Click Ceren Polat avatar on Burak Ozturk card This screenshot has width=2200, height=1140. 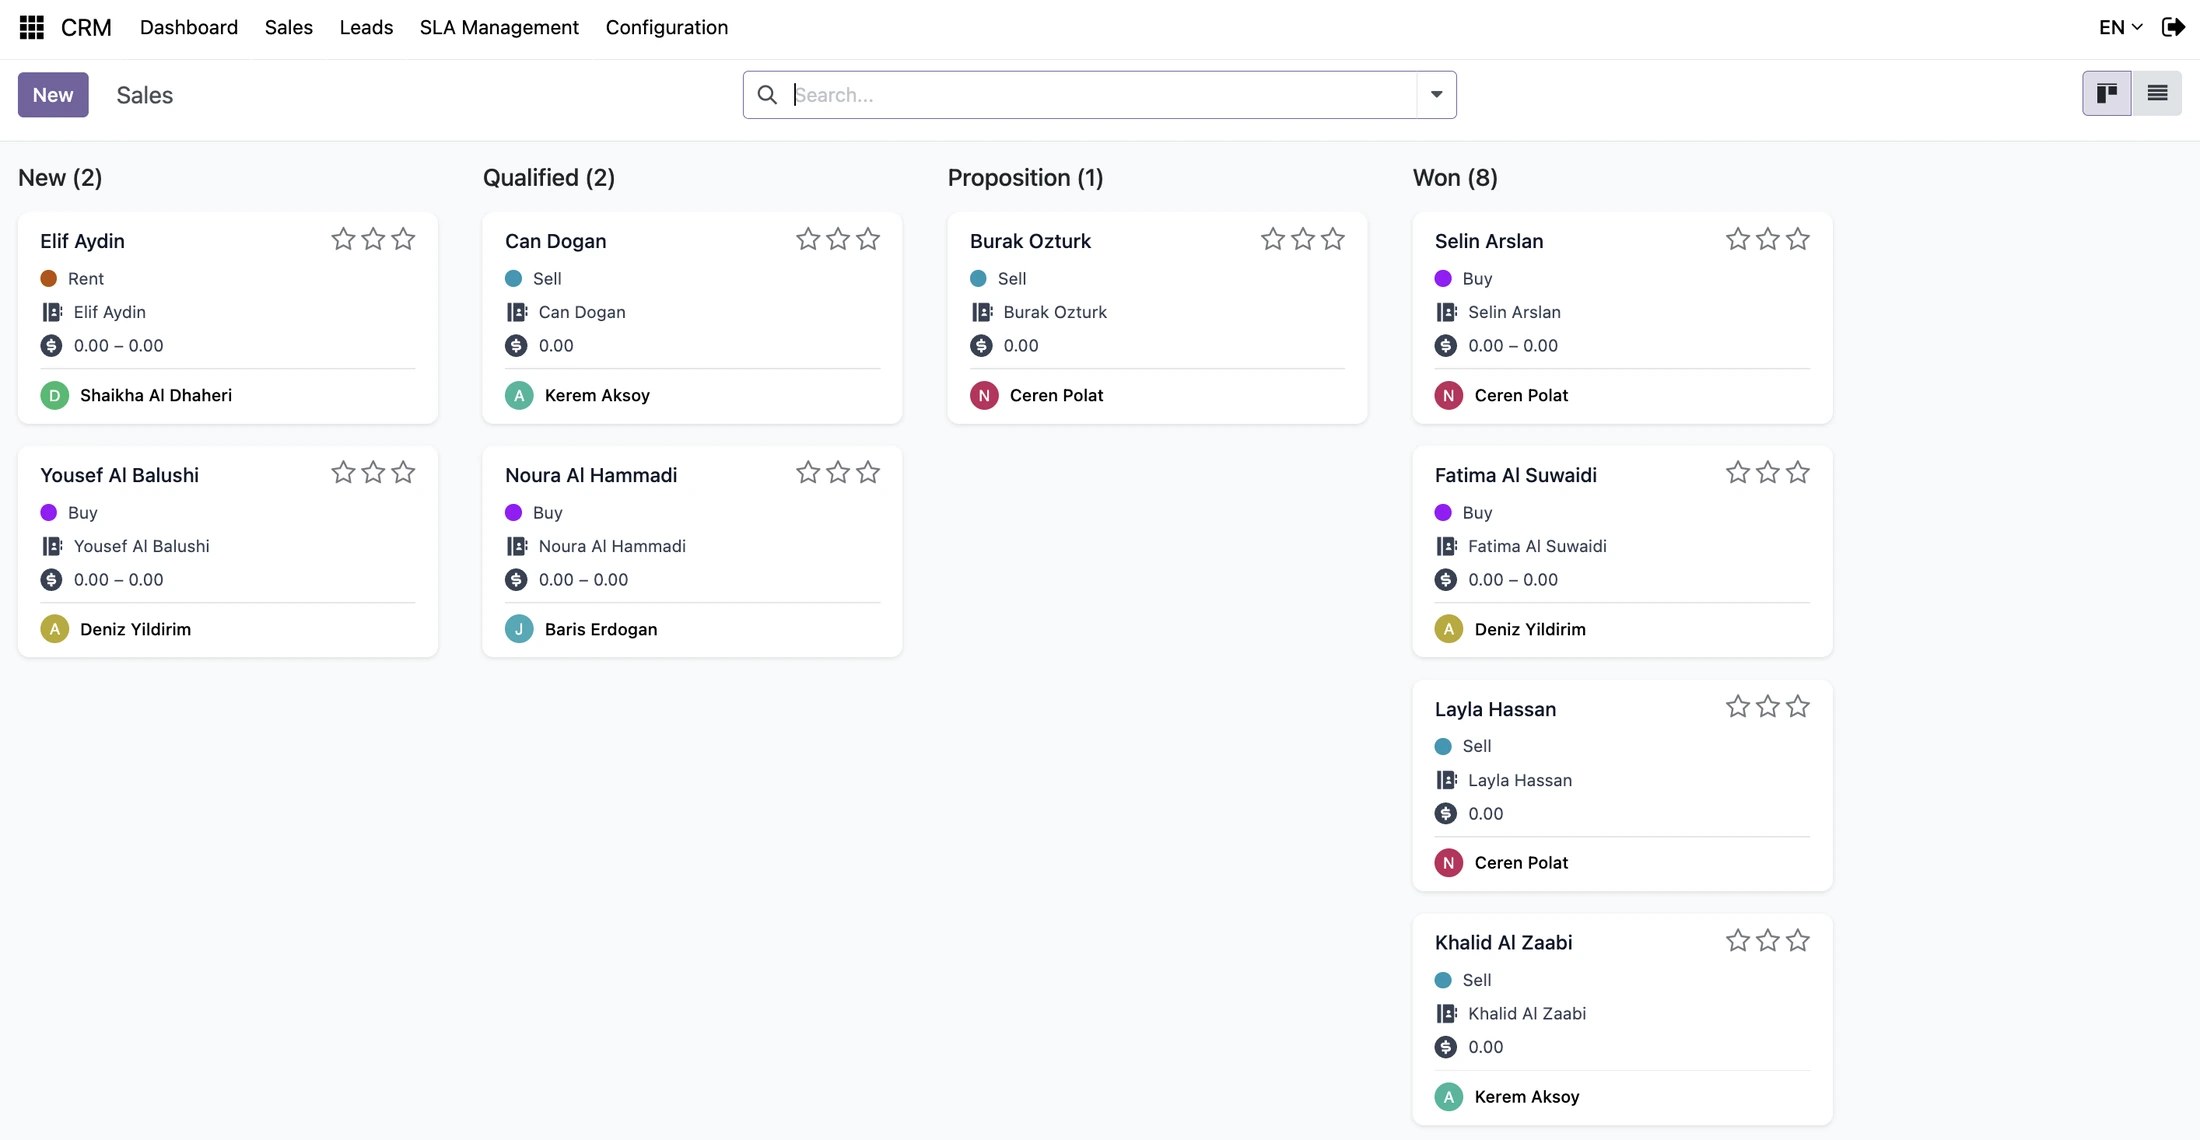click(x=984, y=395)
